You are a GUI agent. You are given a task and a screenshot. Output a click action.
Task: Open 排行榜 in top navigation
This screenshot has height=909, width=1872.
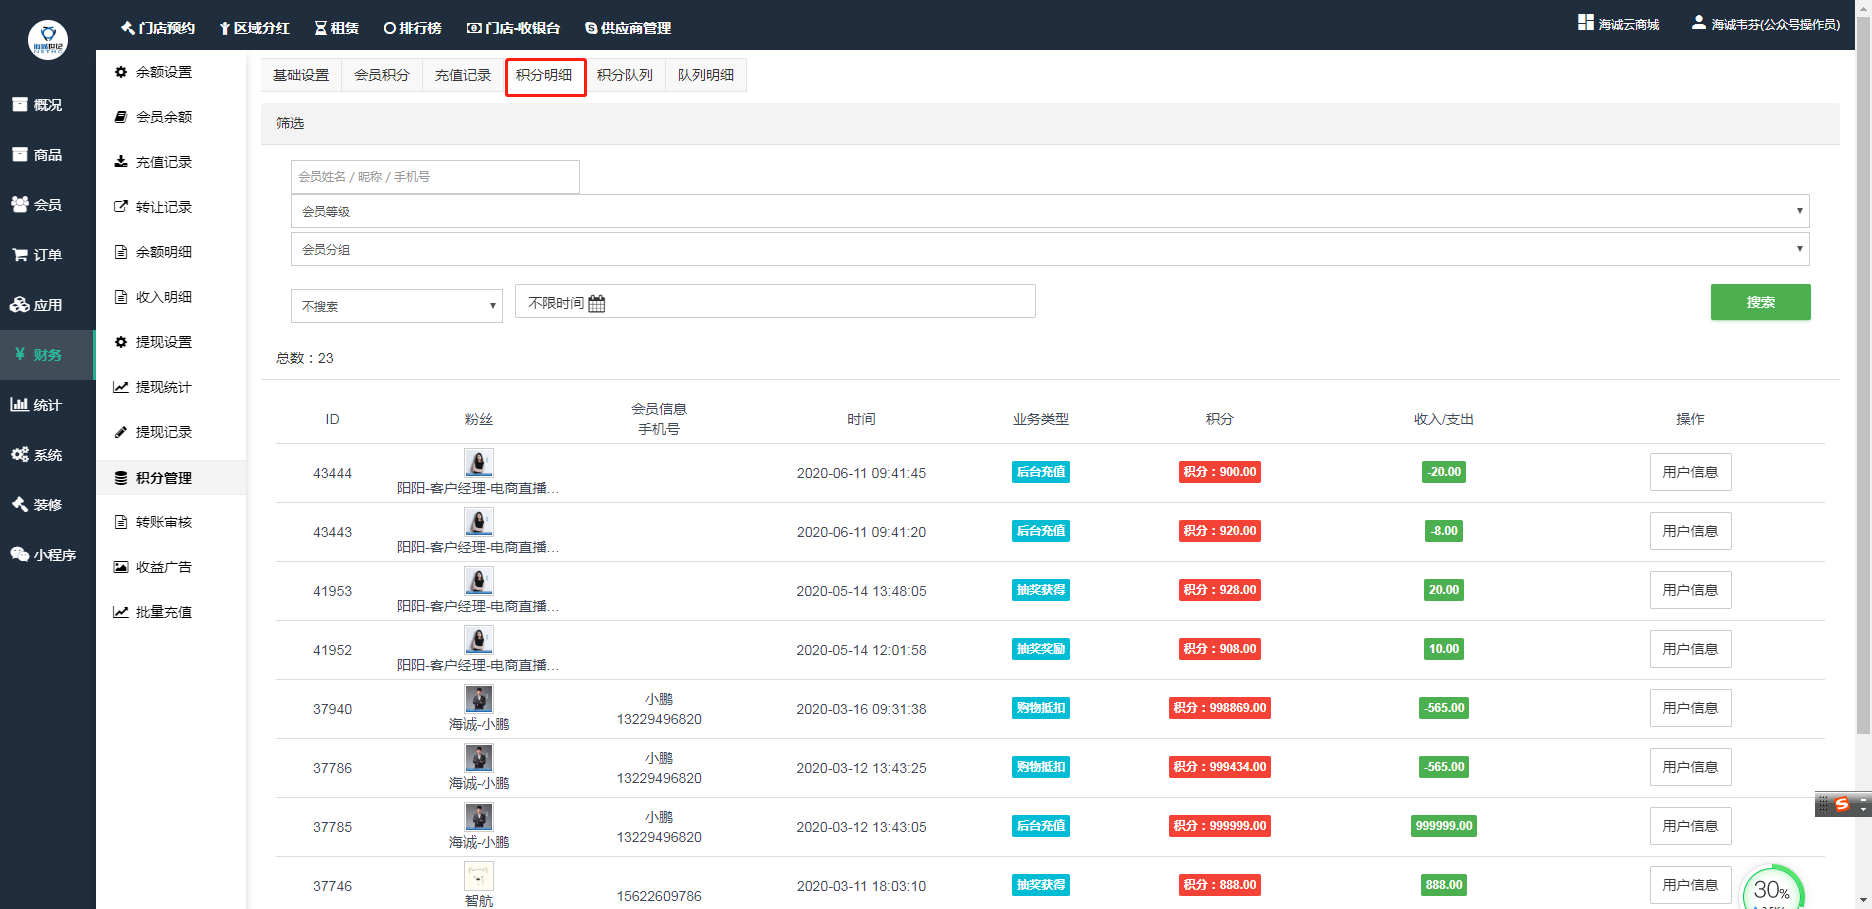[412, 28]
